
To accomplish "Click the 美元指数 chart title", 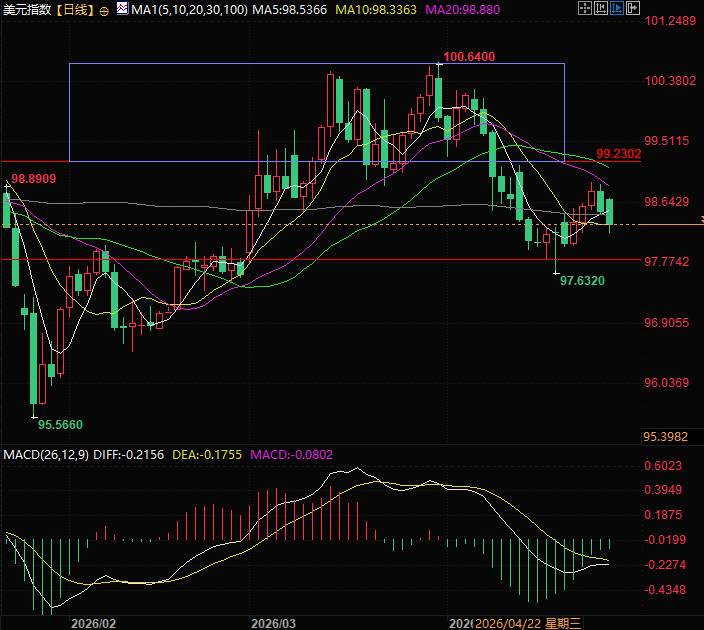I will click(x=26, y=9).
